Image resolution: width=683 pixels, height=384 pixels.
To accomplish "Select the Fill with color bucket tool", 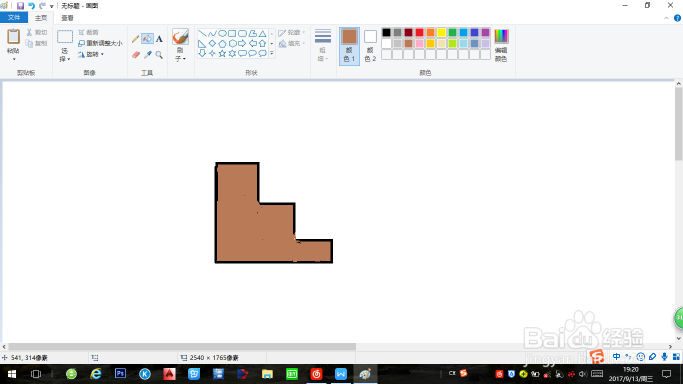I will pos(148,39).
